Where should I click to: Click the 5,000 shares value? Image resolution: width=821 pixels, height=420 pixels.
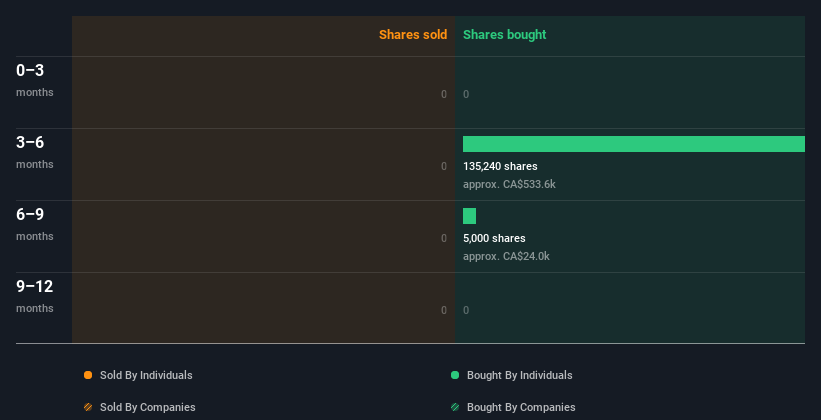coord(494,238)
